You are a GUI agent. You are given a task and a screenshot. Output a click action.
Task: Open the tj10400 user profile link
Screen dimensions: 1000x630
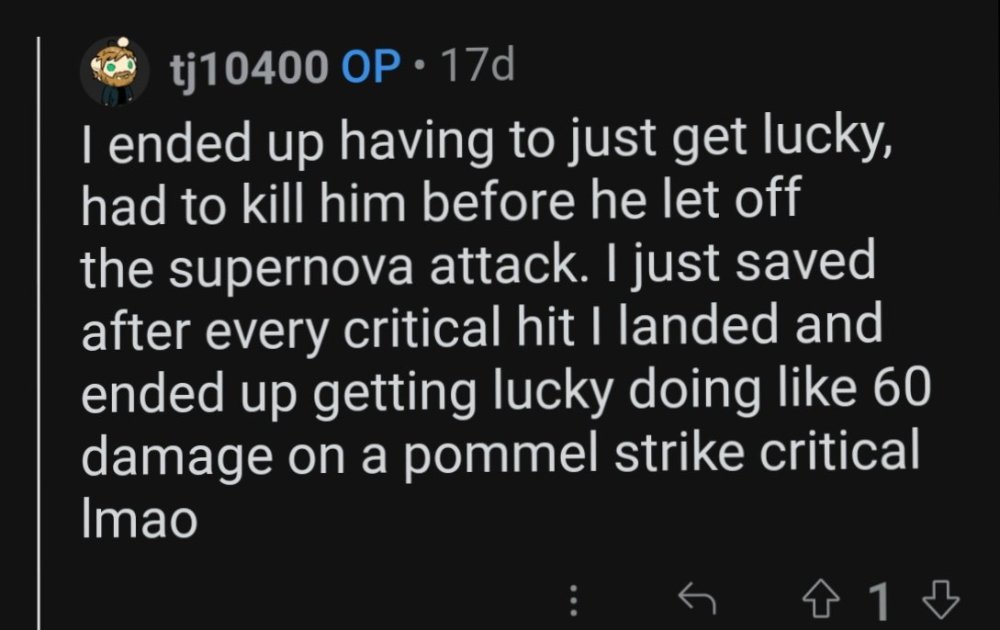[x=247, y=69]
